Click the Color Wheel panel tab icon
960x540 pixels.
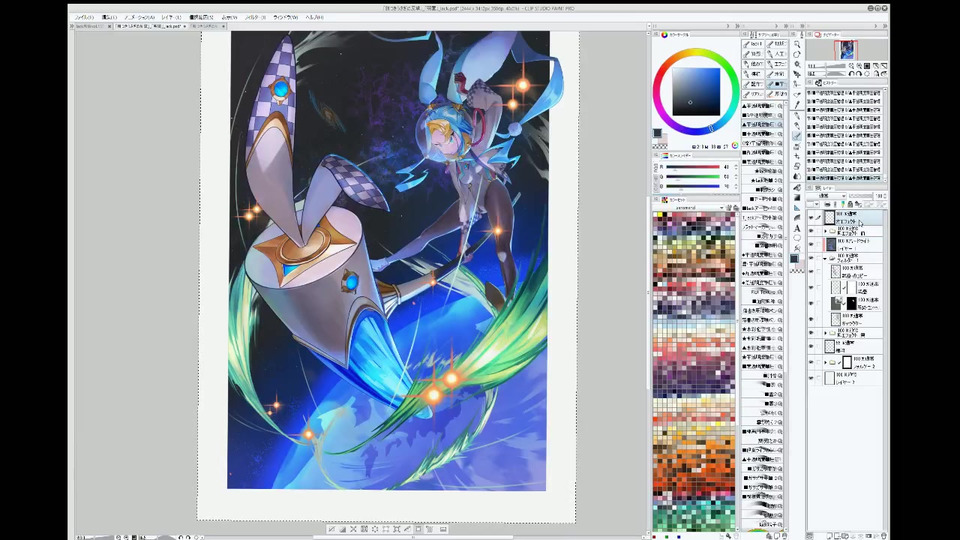pyautogui.click(x=664, y=35)
